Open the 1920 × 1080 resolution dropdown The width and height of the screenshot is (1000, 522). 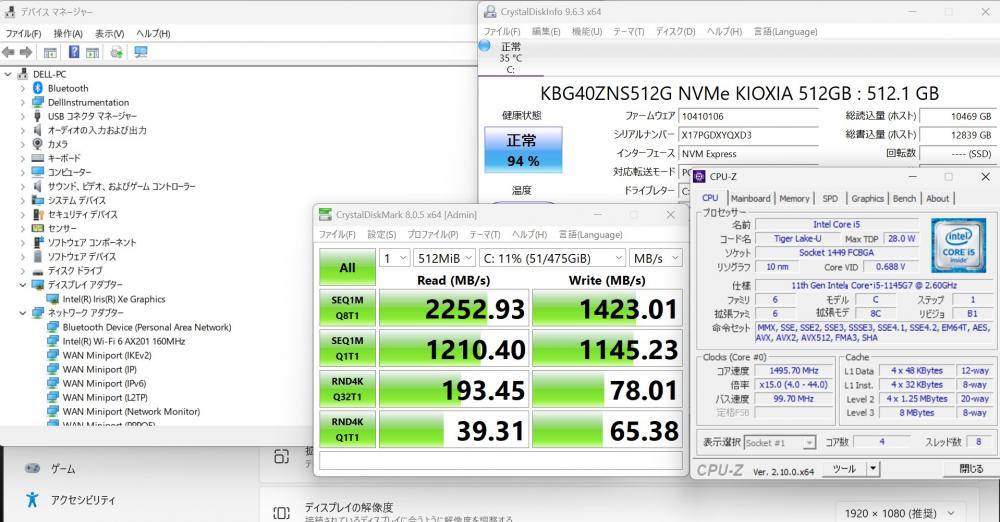(x=900, y=512)
